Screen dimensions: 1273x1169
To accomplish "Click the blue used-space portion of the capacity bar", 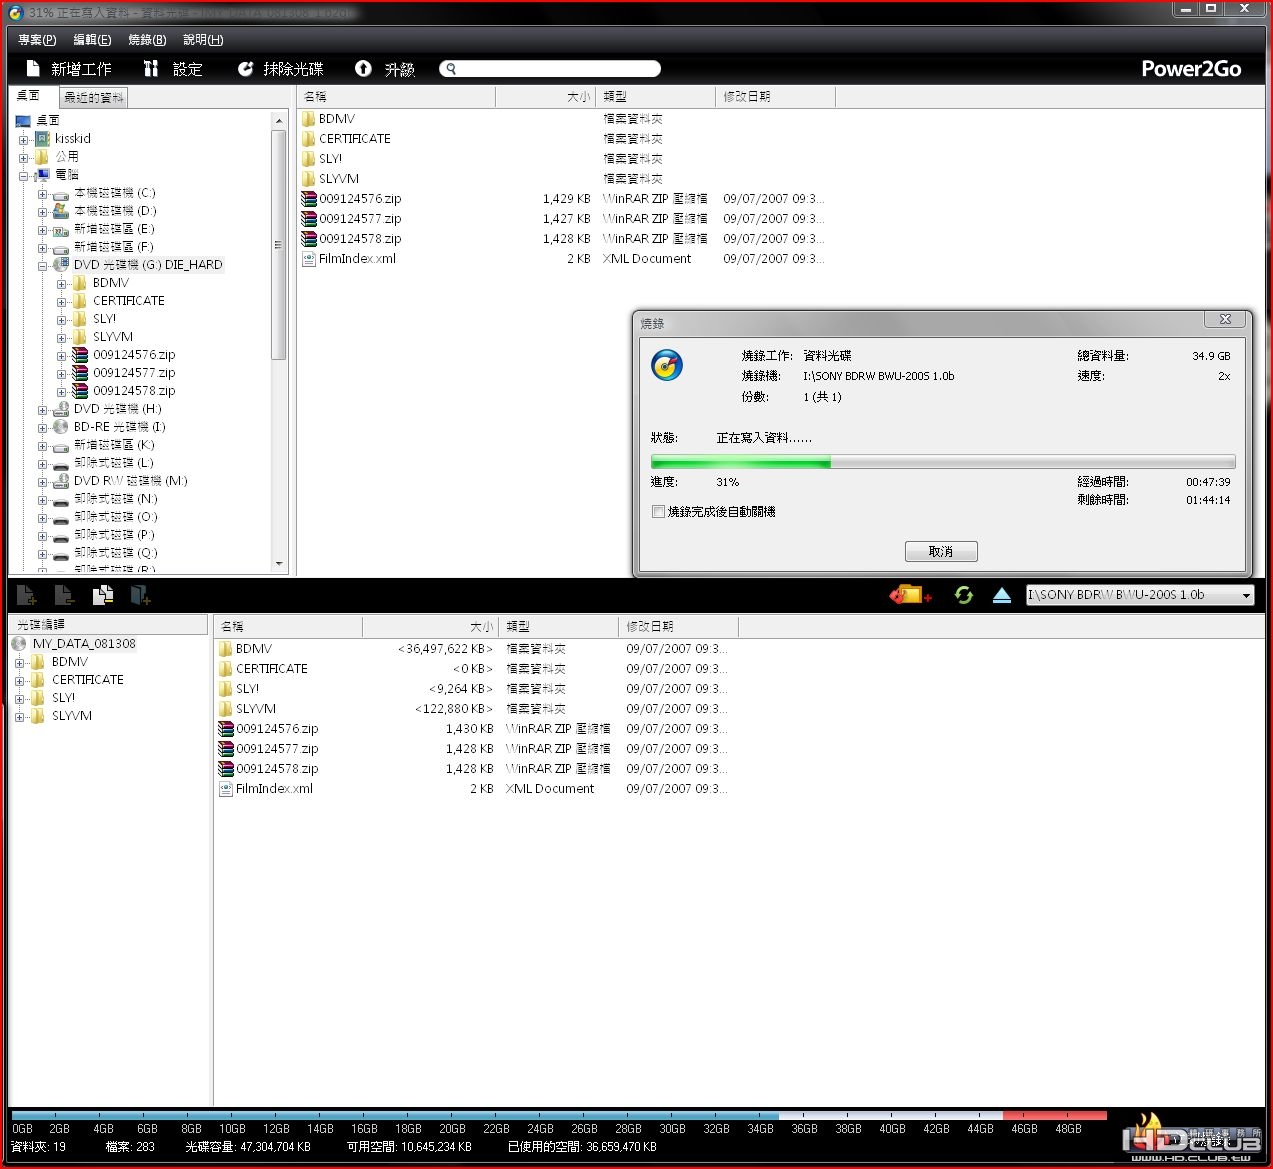I will (395, 1115).
